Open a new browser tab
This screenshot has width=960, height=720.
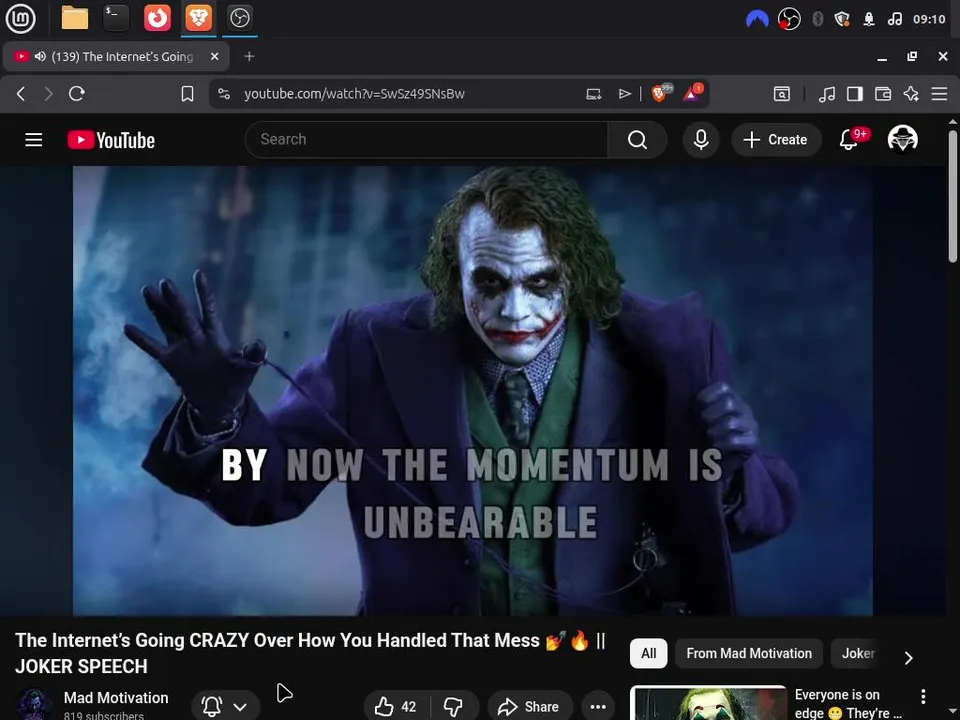(x=249, y=56)
